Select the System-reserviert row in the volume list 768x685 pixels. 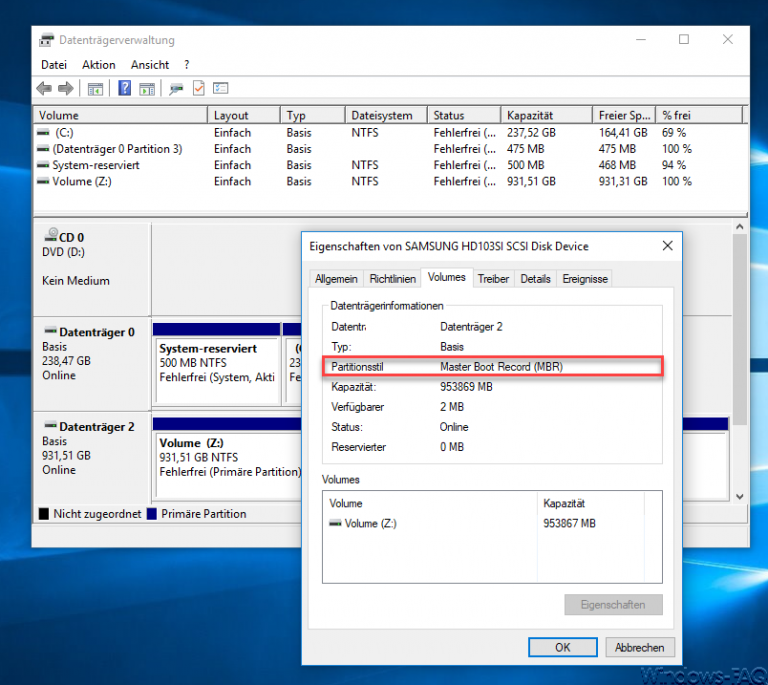(x=95, y=165)
